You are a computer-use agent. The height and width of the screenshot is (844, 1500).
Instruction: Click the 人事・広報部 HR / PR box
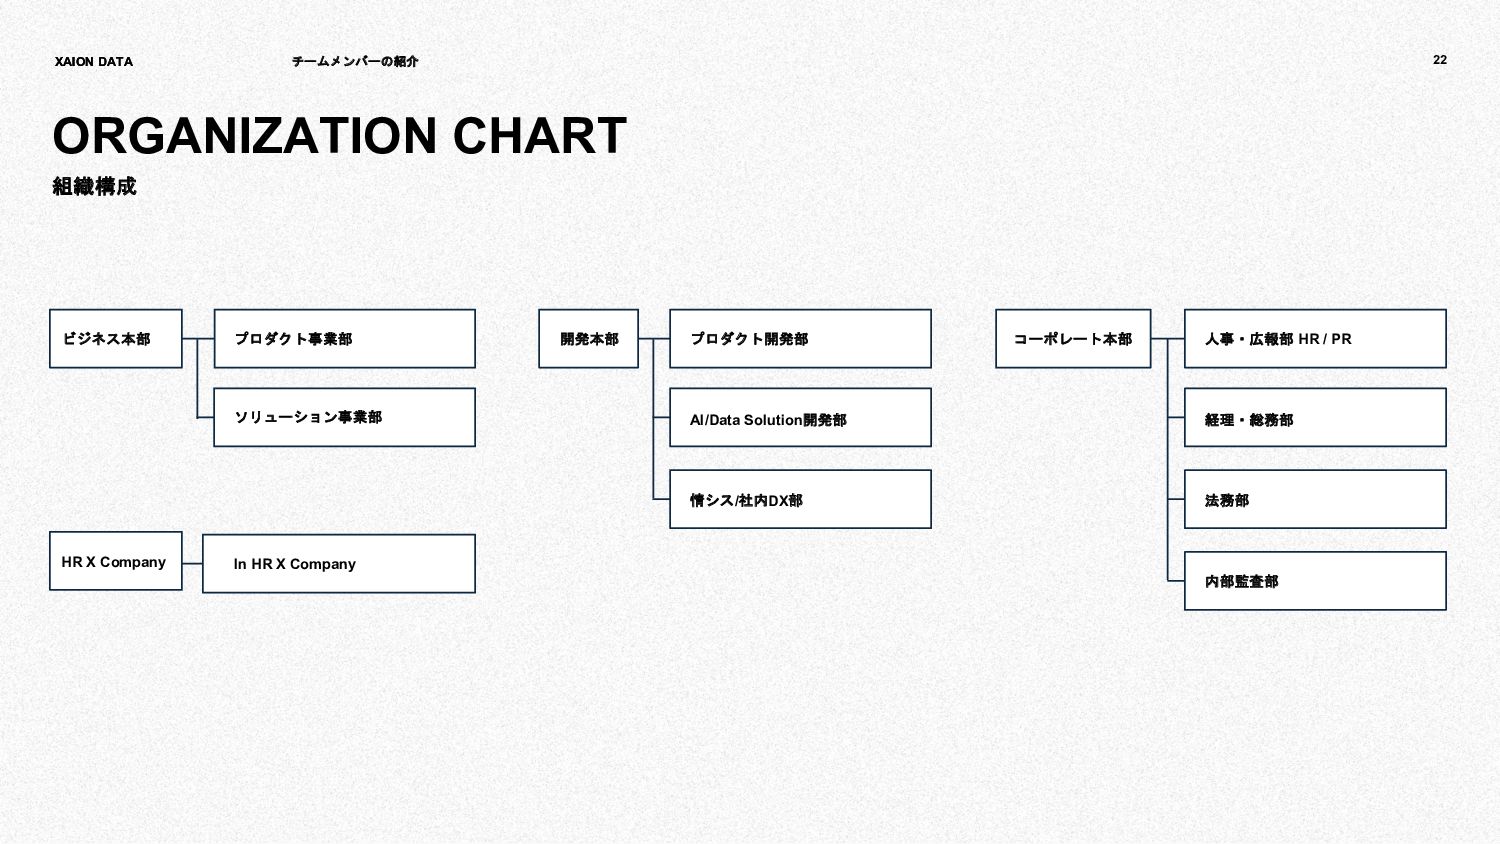(1315, 339)
